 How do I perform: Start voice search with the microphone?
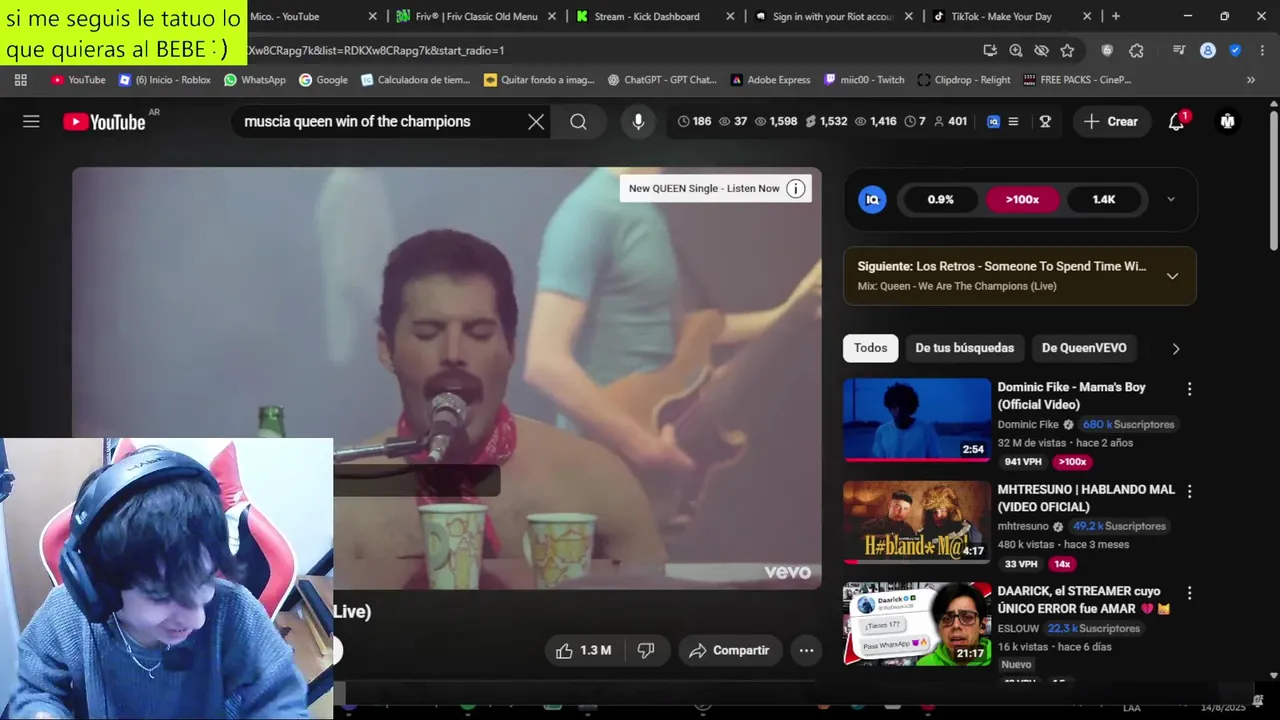[x=638, y=122]
